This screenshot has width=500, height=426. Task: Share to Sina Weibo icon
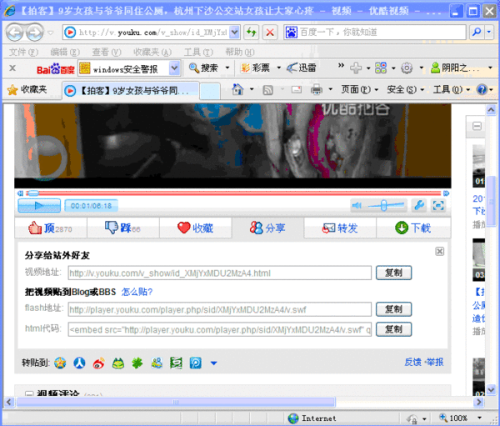coord(99,363)
